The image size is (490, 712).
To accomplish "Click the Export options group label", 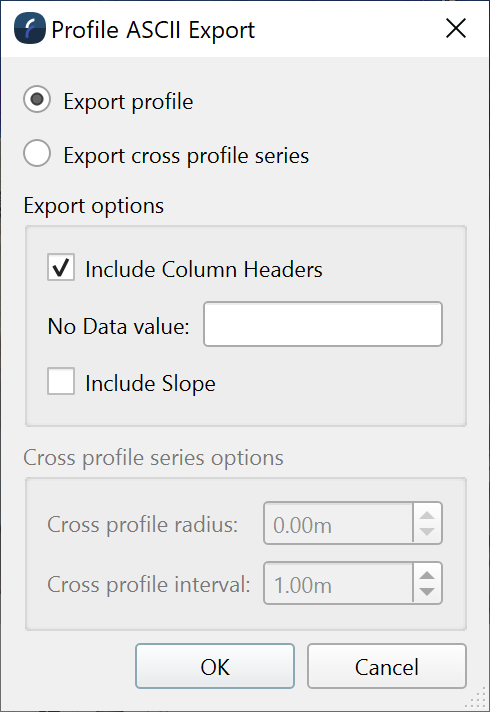I will point(94,206).
